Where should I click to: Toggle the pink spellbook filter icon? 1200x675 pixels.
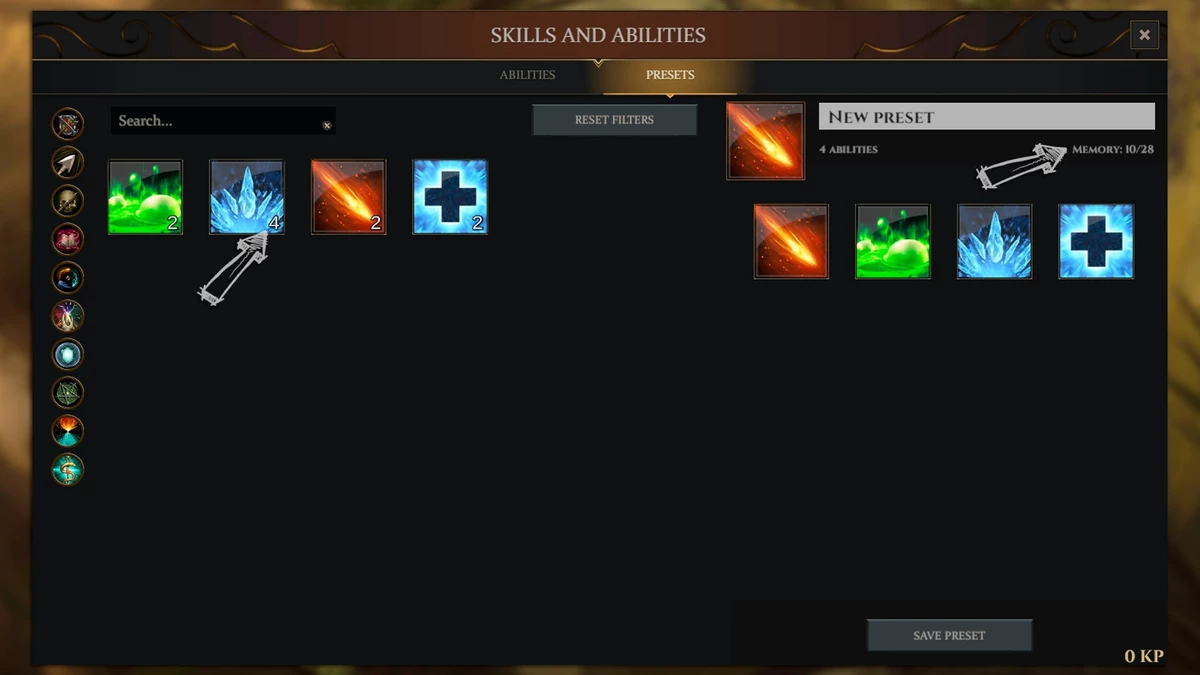[x=68, y=239]
